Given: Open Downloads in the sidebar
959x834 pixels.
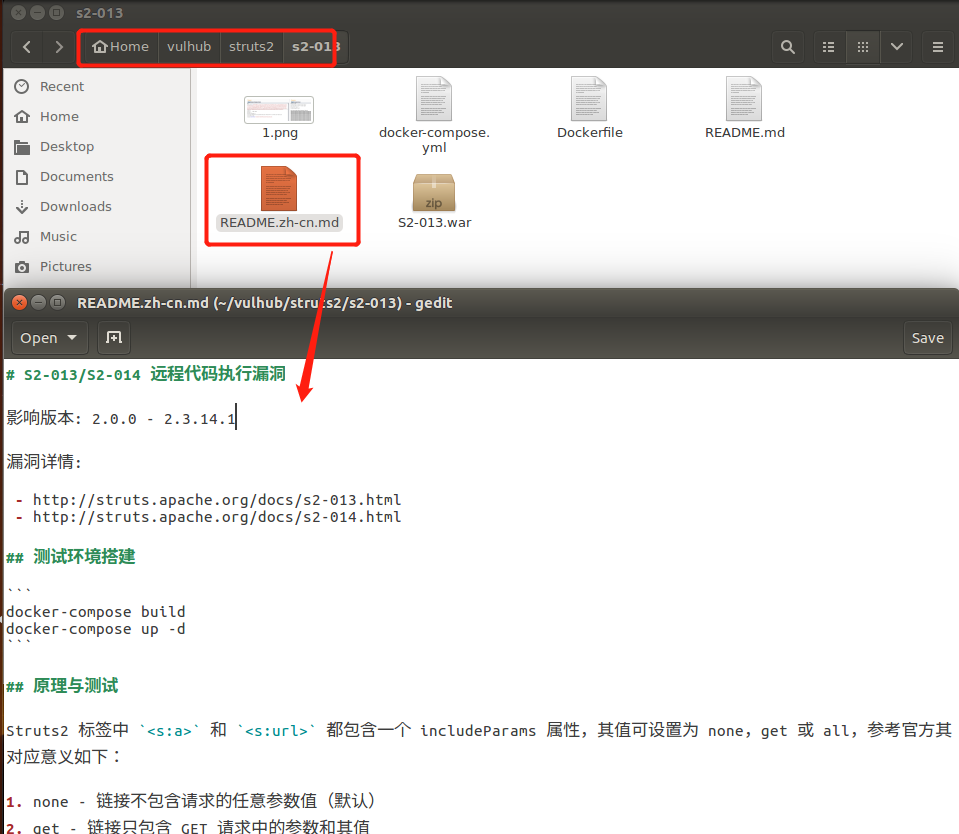Looking at the screenshot, I should pyautogui.click(x=76, y=207).
